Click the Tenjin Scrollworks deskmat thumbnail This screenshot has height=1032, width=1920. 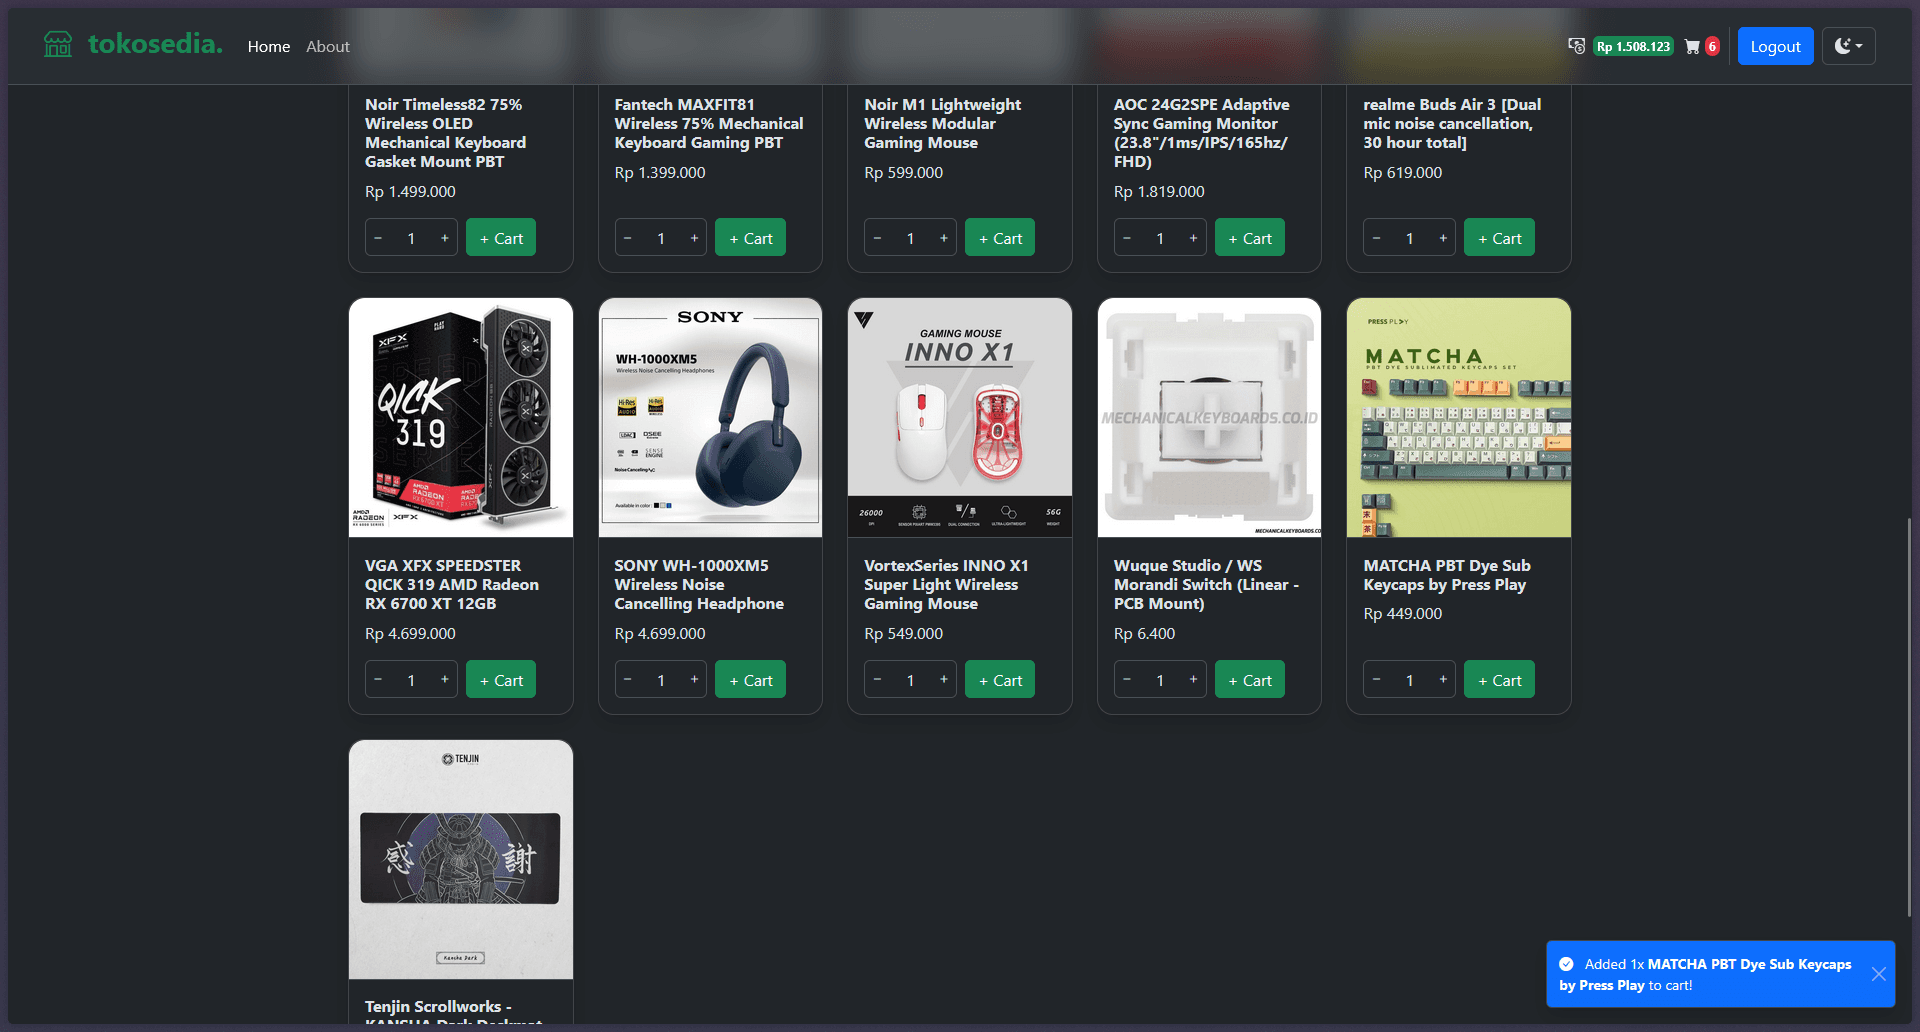461,859
